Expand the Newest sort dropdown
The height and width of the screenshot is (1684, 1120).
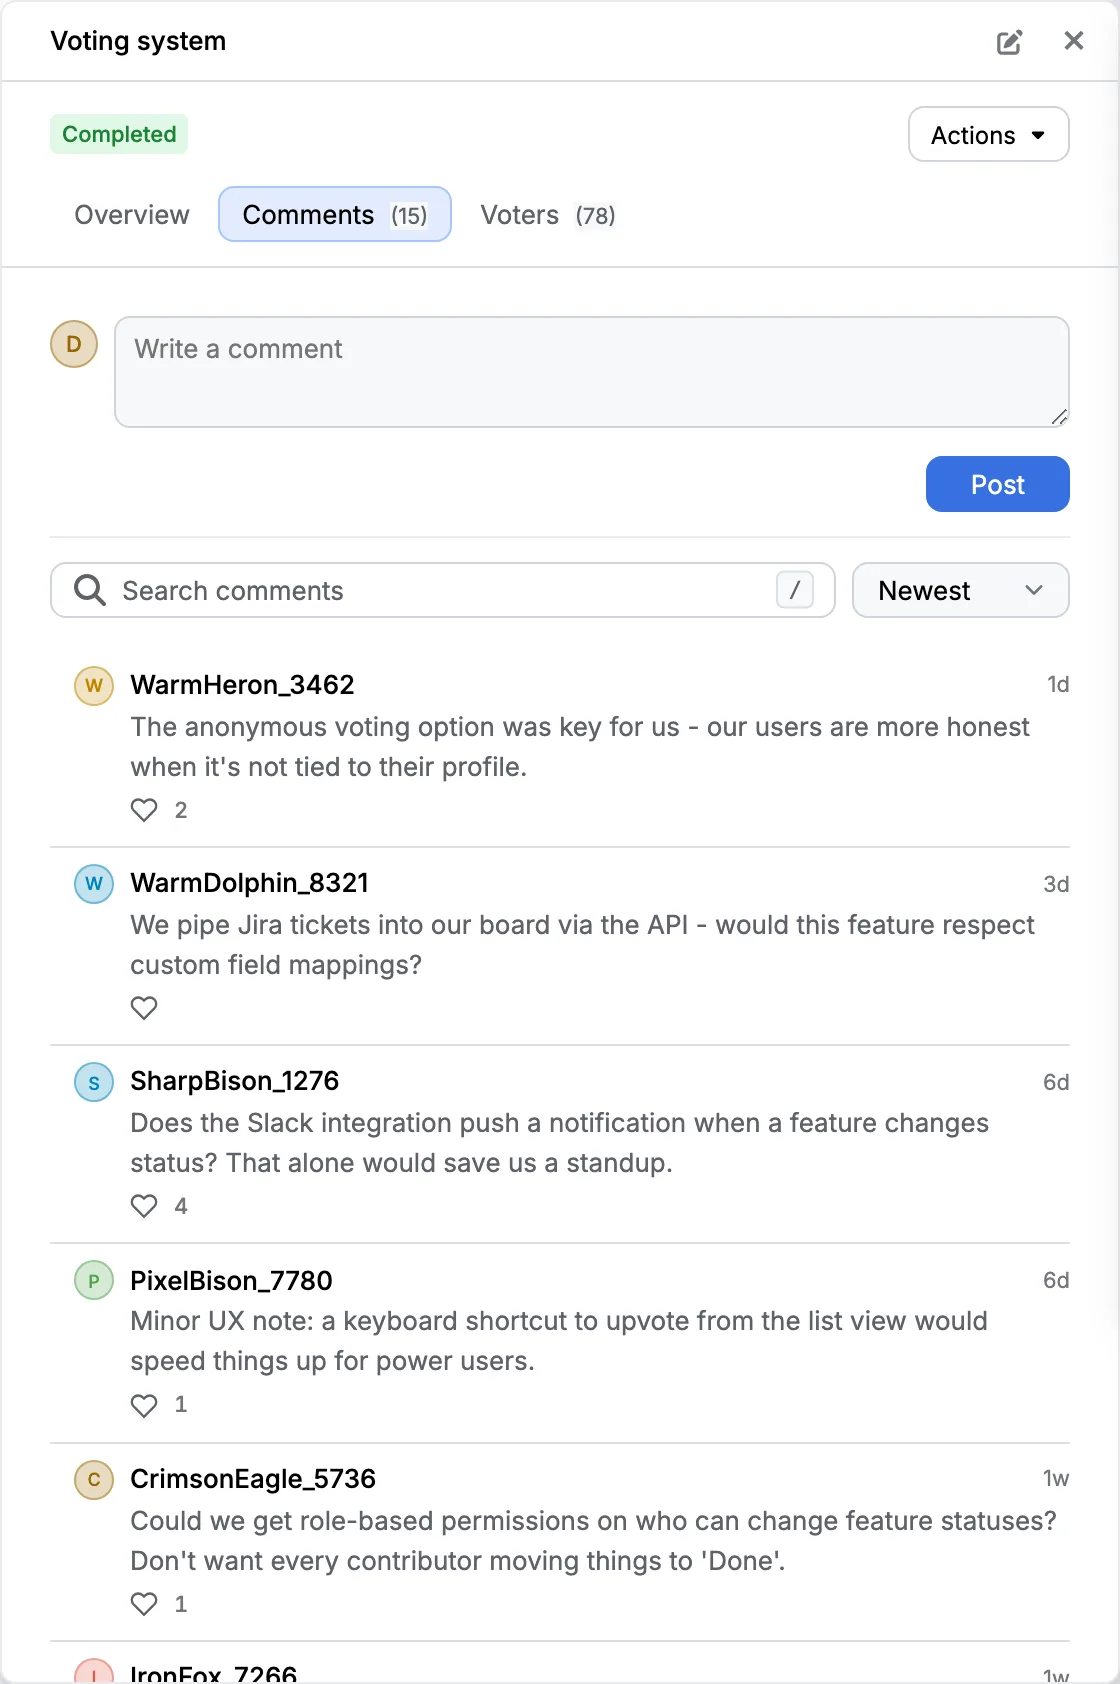(x=960, y=590)
